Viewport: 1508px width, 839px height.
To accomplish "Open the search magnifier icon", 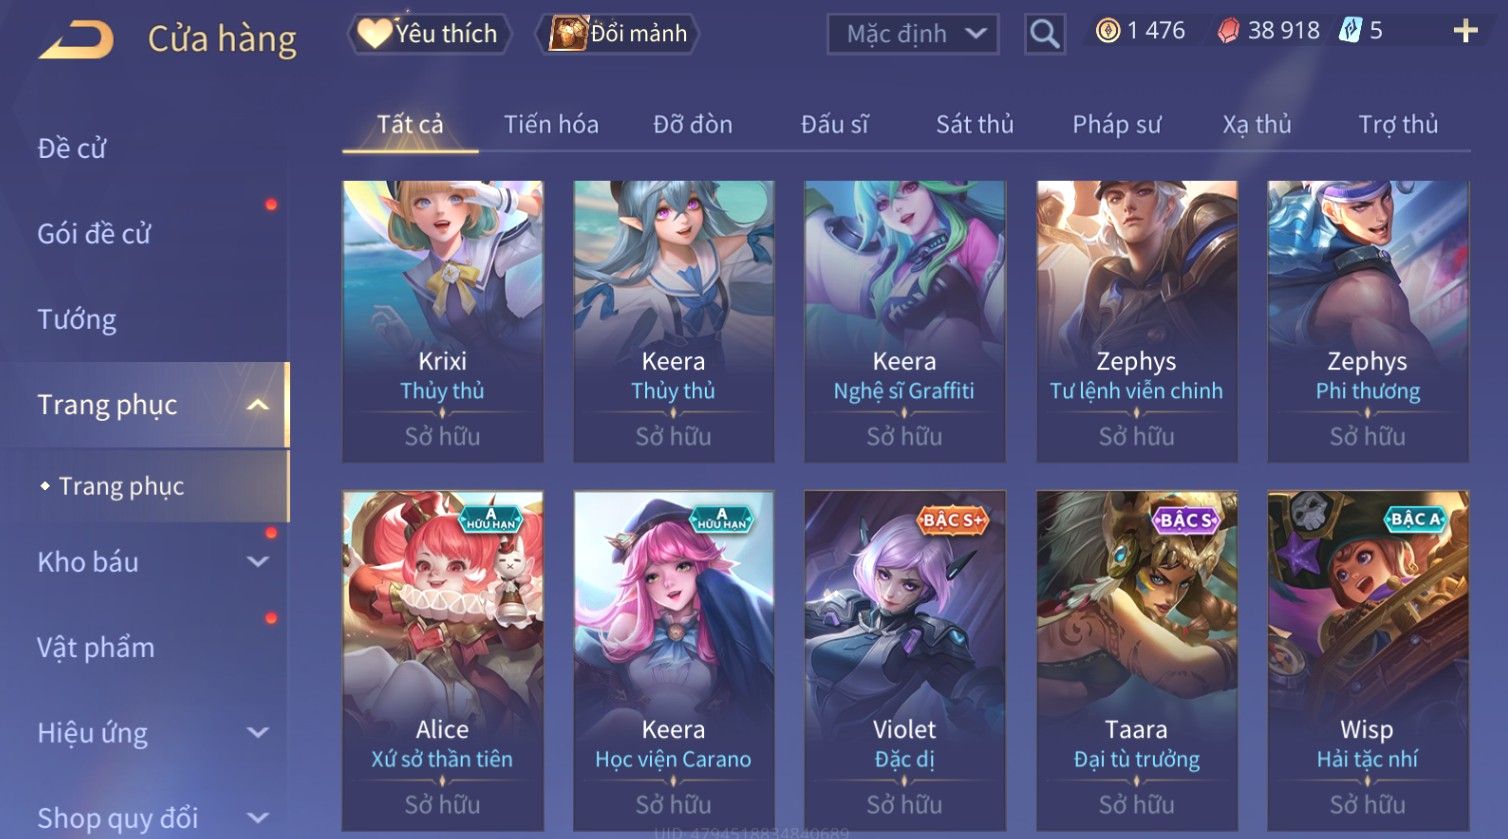I will pos(1044,34).
